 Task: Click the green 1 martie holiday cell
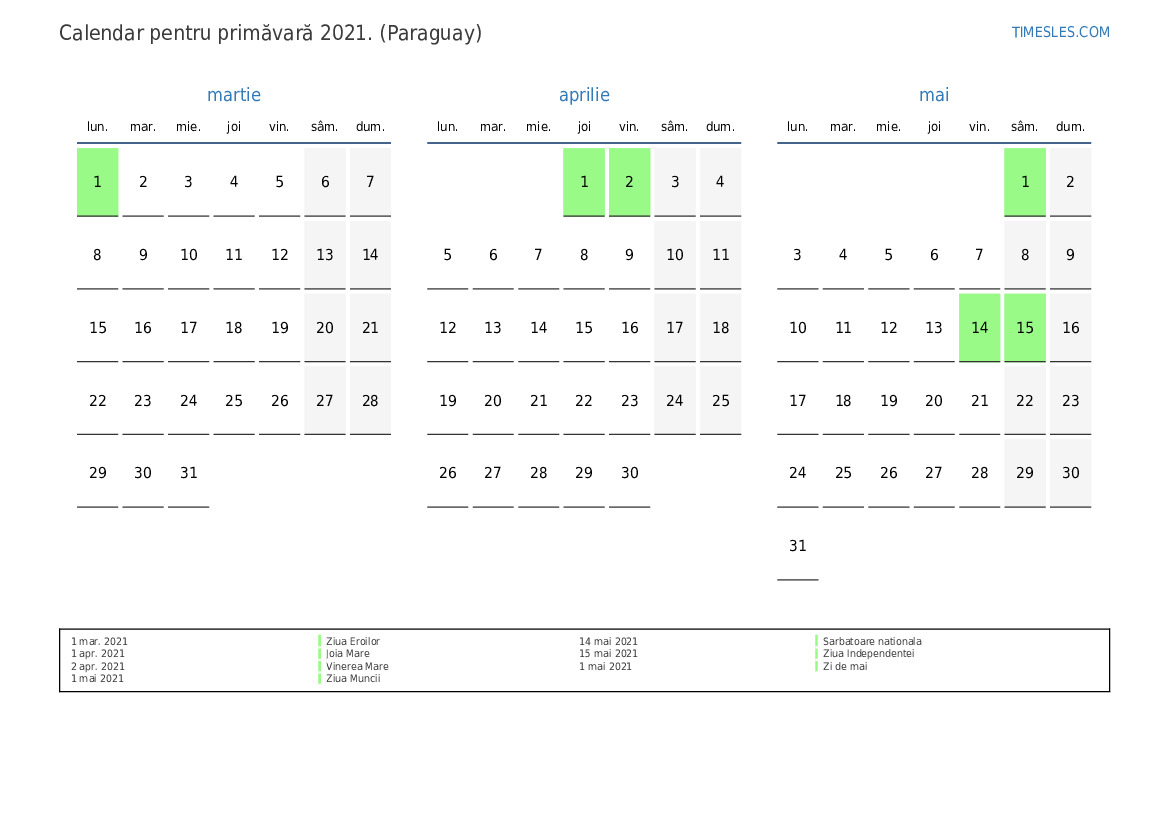click(98, 182)
